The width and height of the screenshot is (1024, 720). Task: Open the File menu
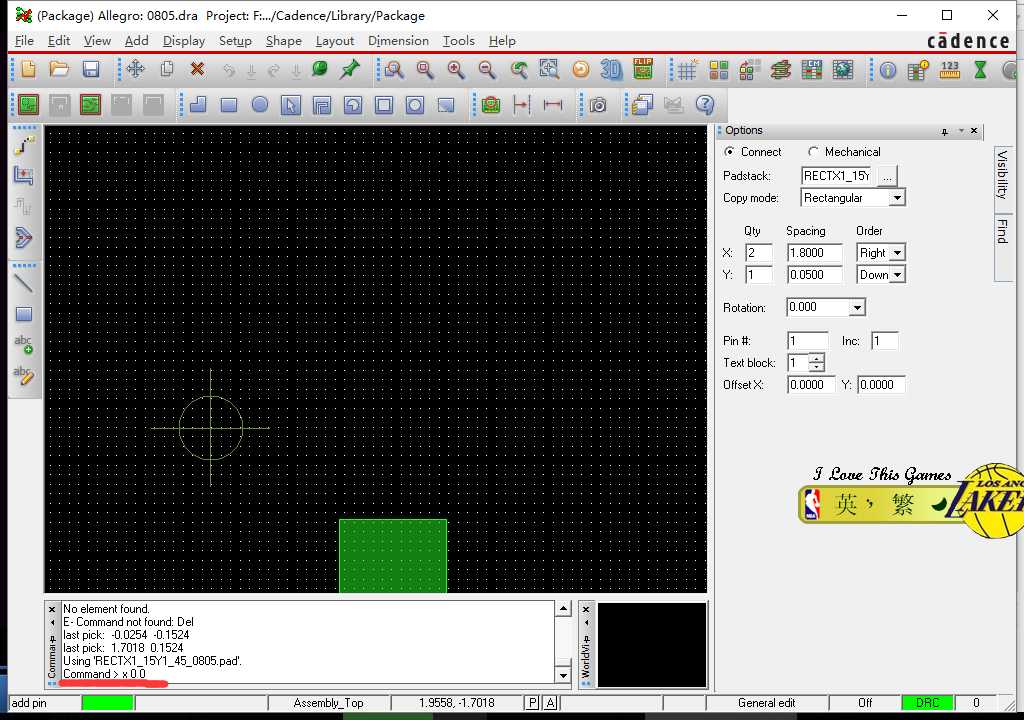point(24,41)
